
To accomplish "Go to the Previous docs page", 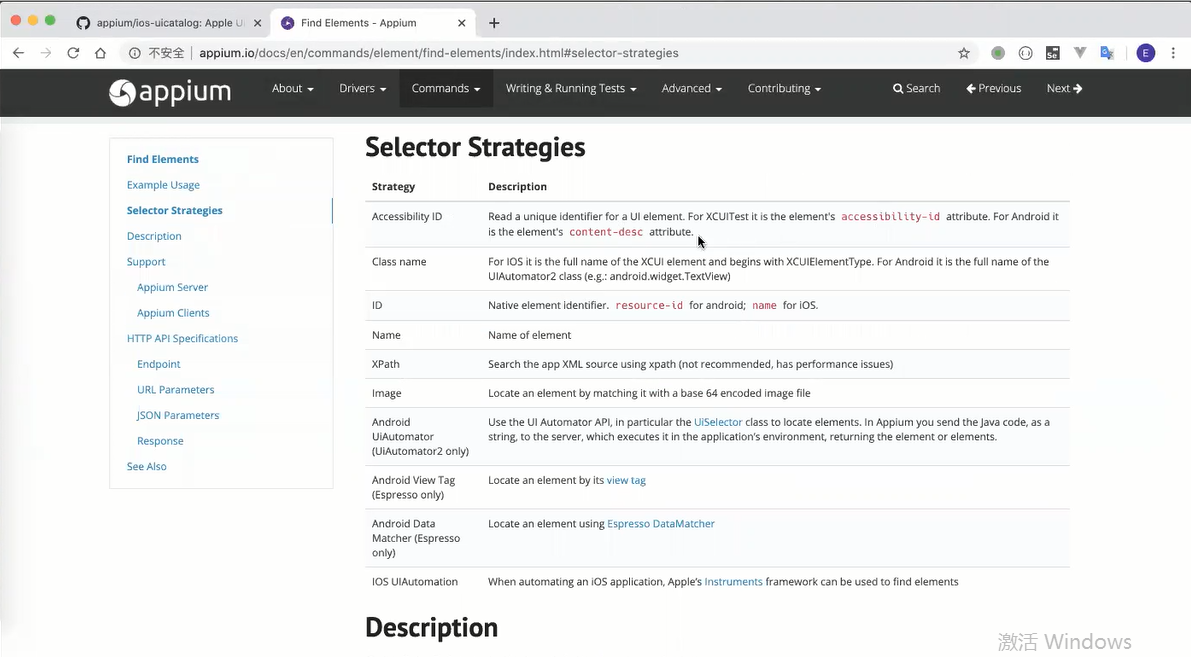I will click(994, 88).
